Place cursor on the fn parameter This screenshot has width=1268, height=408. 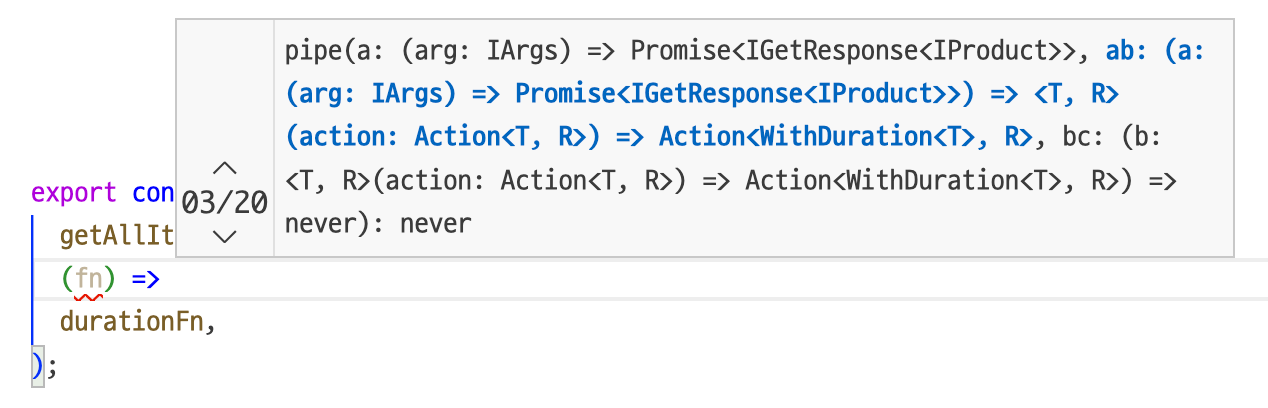click(89, 279)
